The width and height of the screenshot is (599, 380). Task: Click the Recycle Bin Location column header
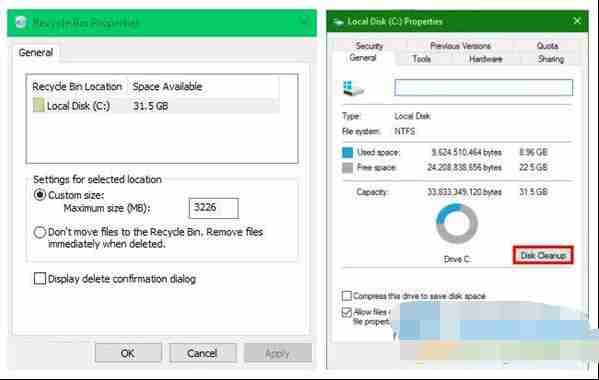[x=77, y=87]
